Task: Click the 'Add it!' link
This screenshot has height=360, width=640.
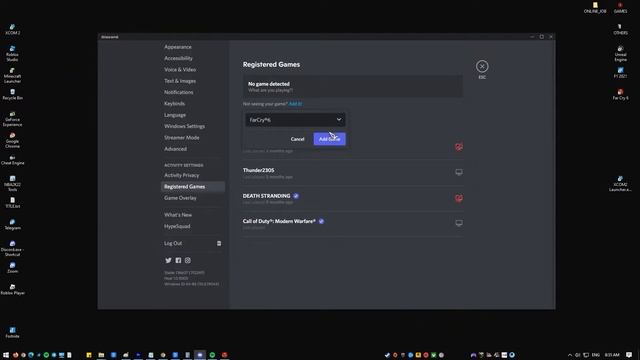Action: pyautogui.click(x=295, y=104)
